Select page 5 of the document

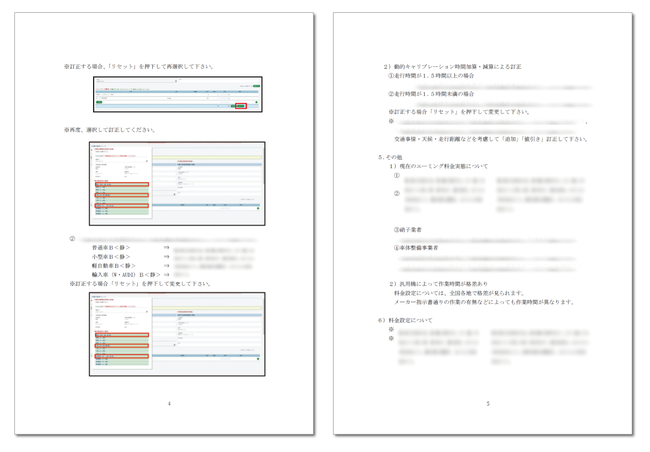pos(483,224)
